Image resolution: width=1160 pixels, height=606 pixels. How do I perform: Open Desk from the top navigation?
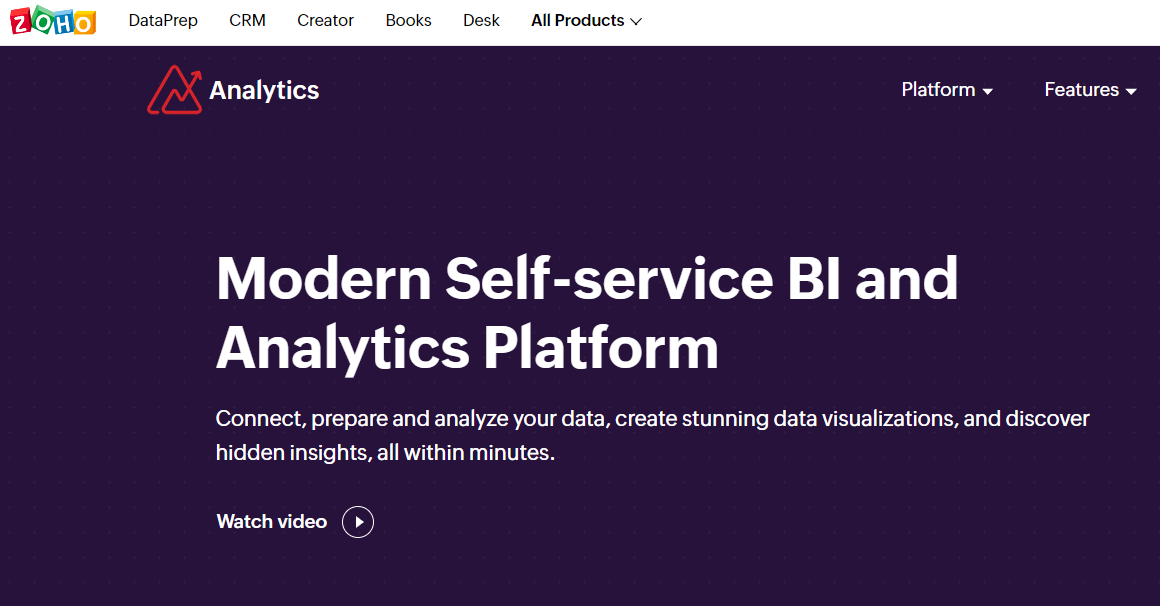(481, 20)
